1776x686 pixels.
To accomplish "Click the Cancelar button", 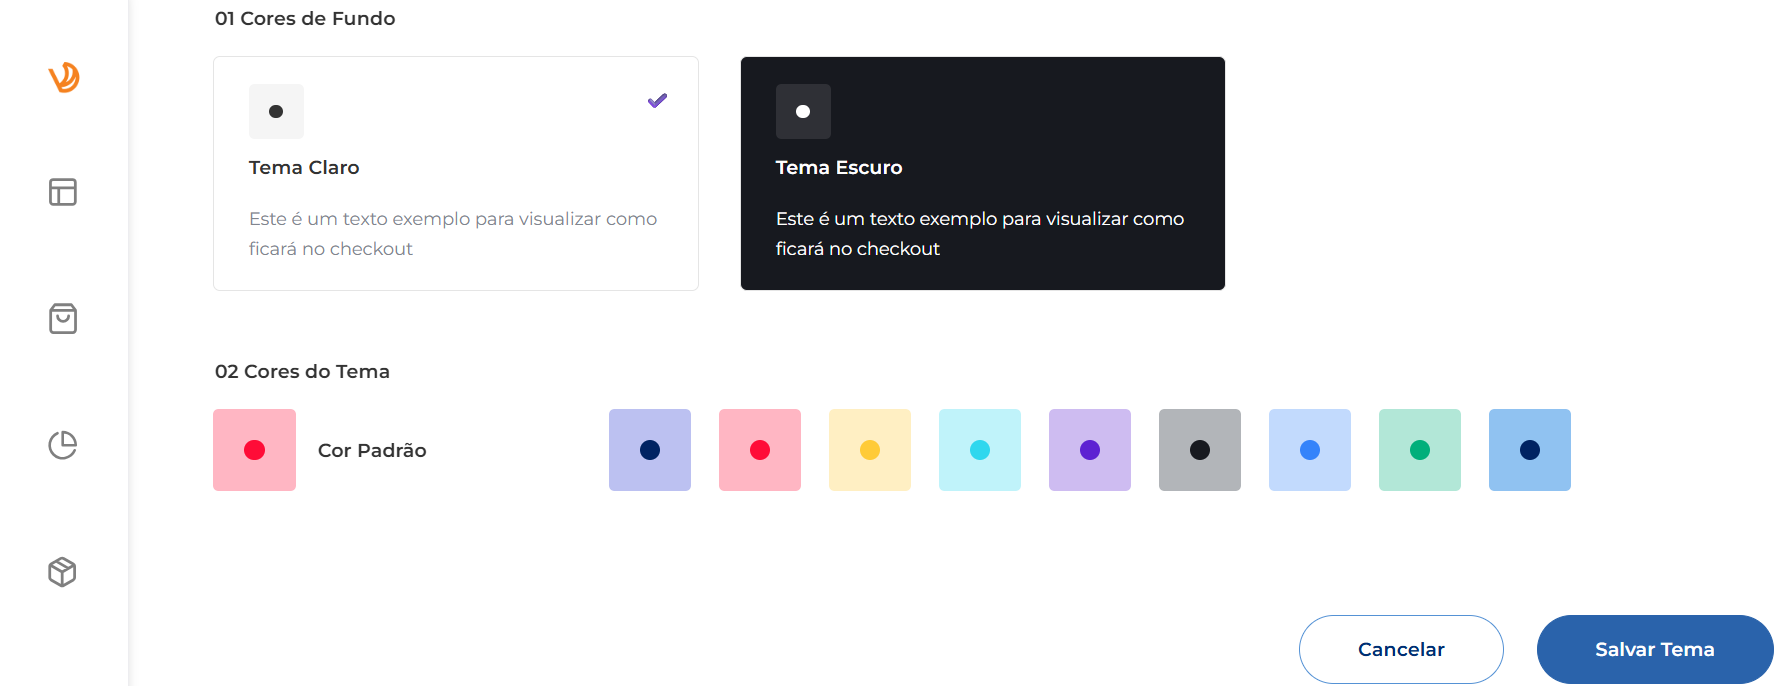I will [x=1401, y=649].
